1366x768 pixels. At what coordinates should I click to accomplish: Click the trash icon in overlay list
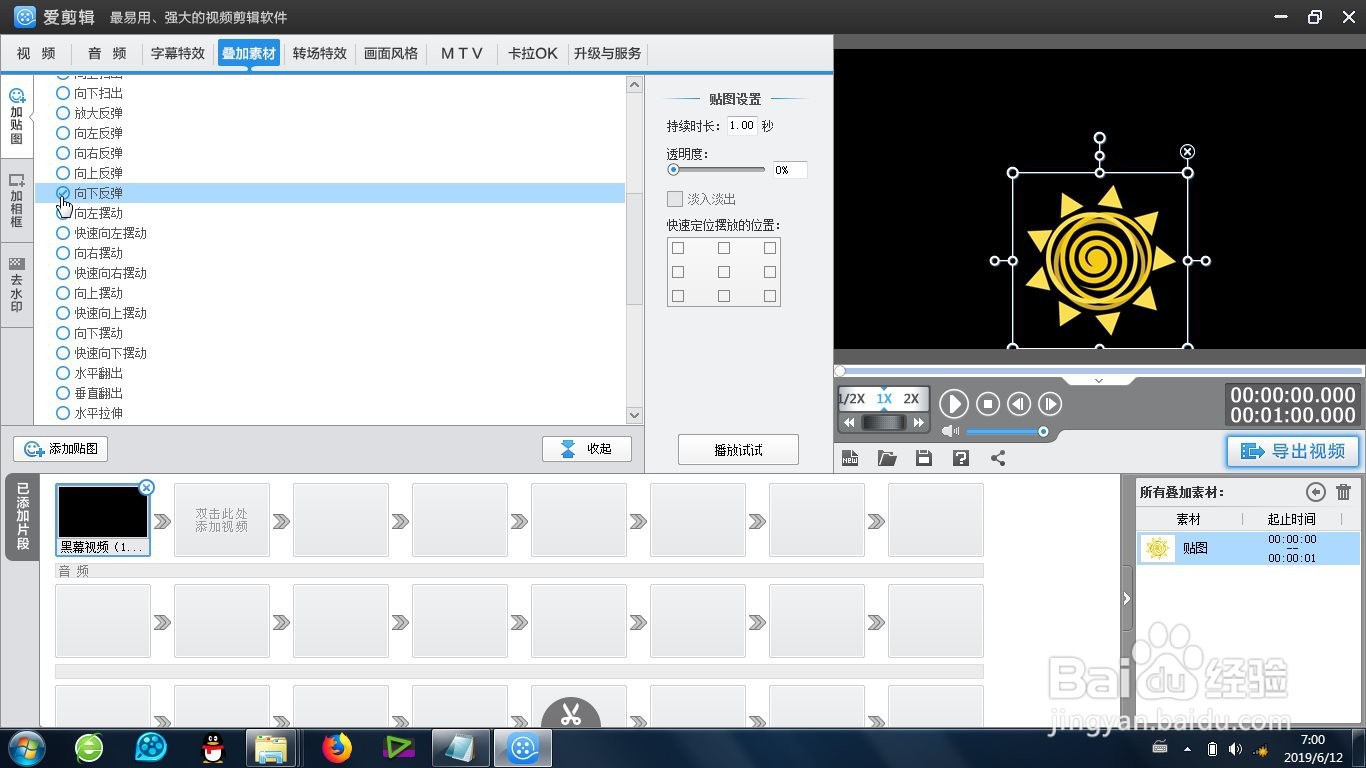pos(1344,492)
